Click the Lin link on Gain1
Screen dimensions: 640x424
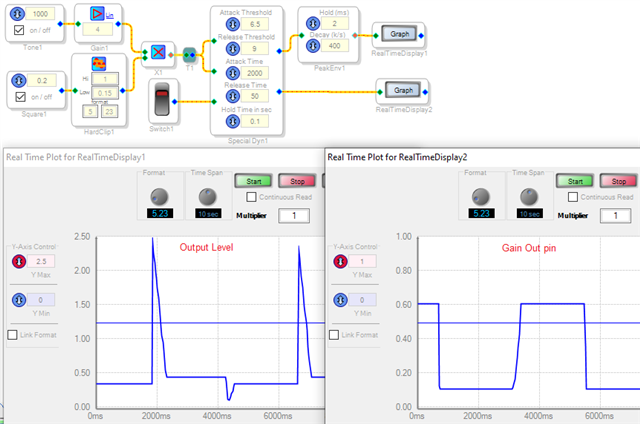point(109,16)
